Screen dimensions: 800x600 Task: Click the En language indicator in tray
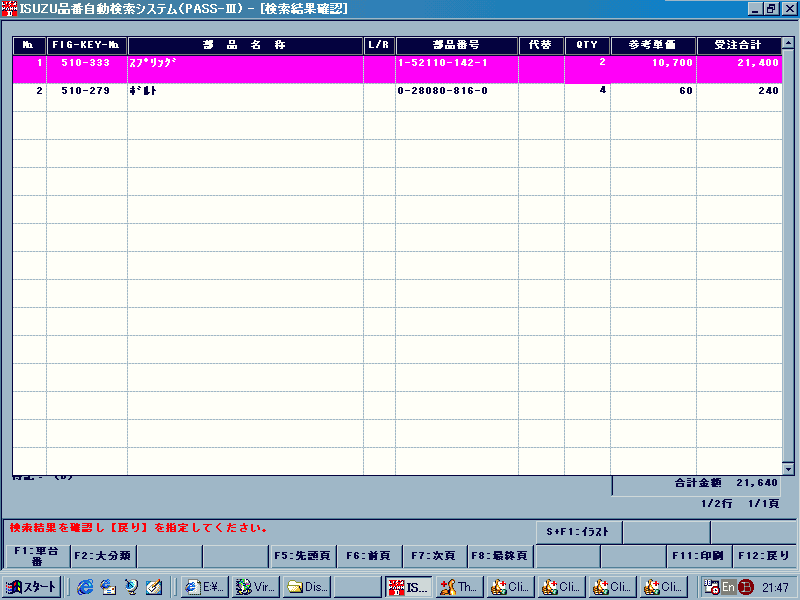tap(728, 587)
